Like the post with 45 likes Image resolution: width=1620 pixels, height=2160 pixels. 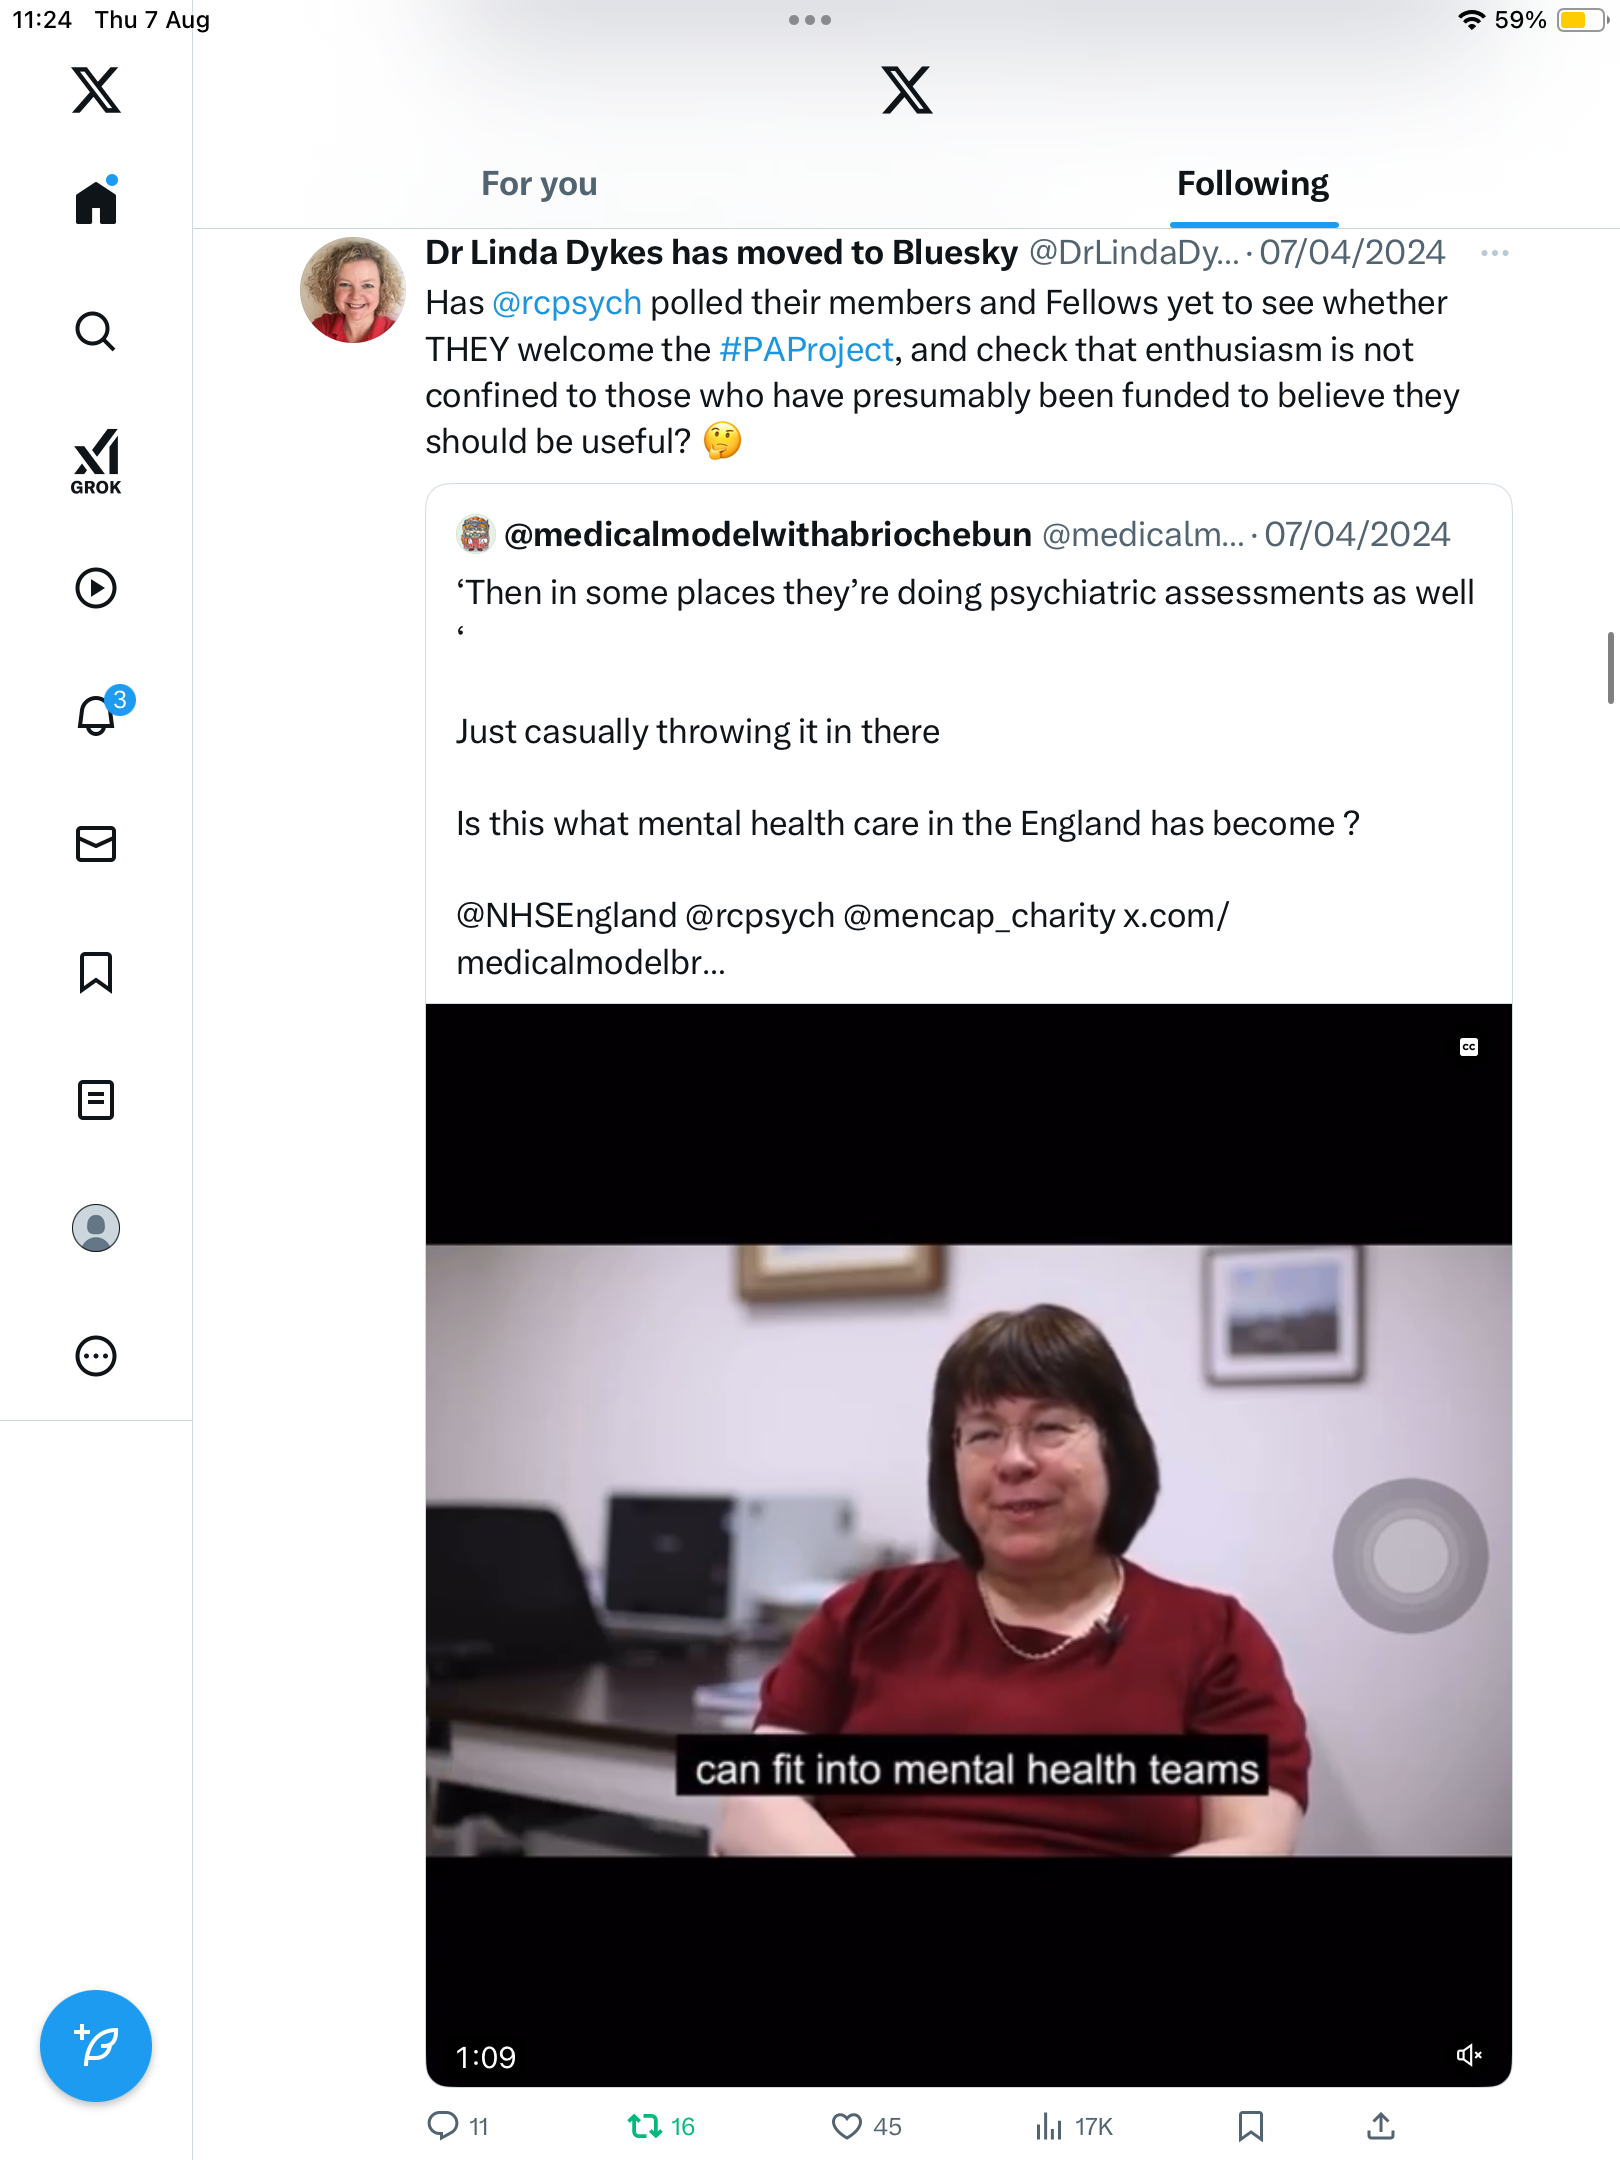click(x=847, y=2126)
